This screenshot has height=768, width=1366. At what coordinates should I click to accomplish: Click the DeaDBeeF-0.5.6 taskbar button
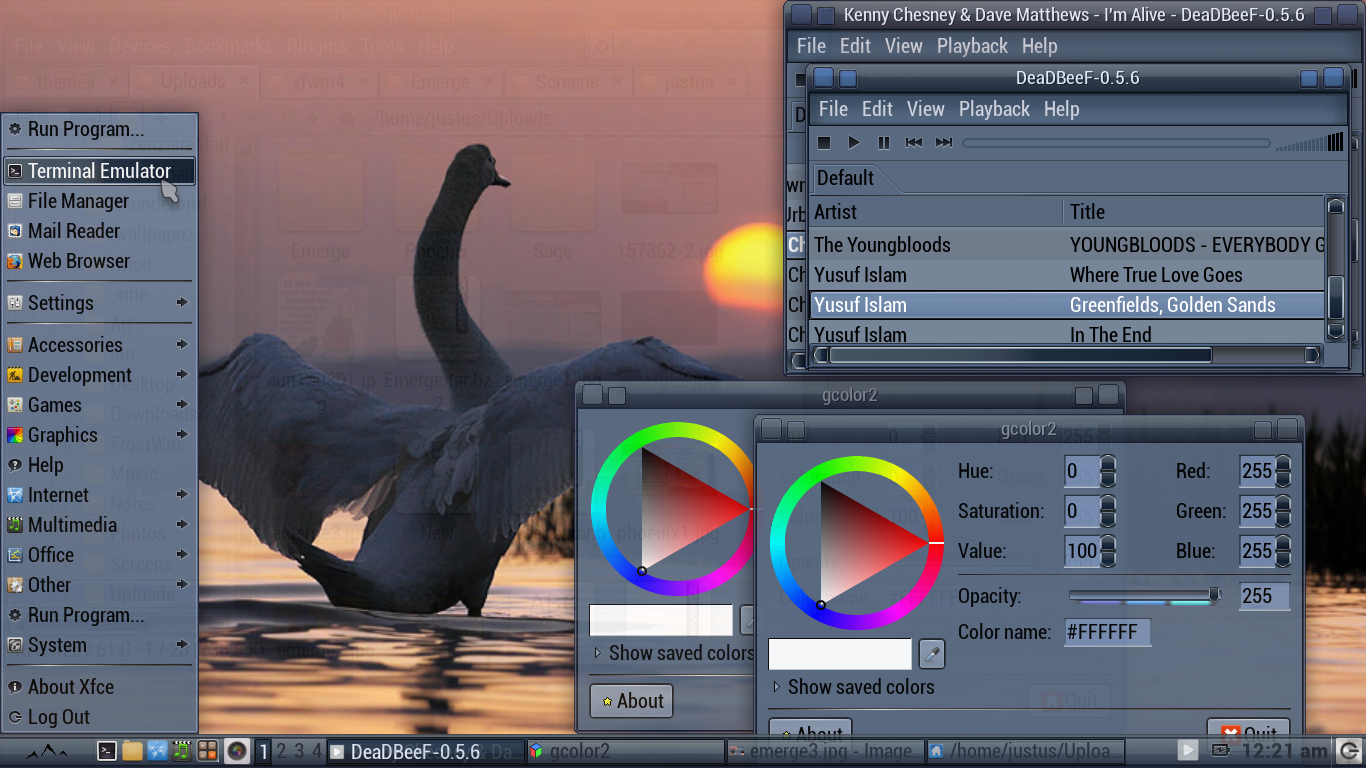(424, 751)
